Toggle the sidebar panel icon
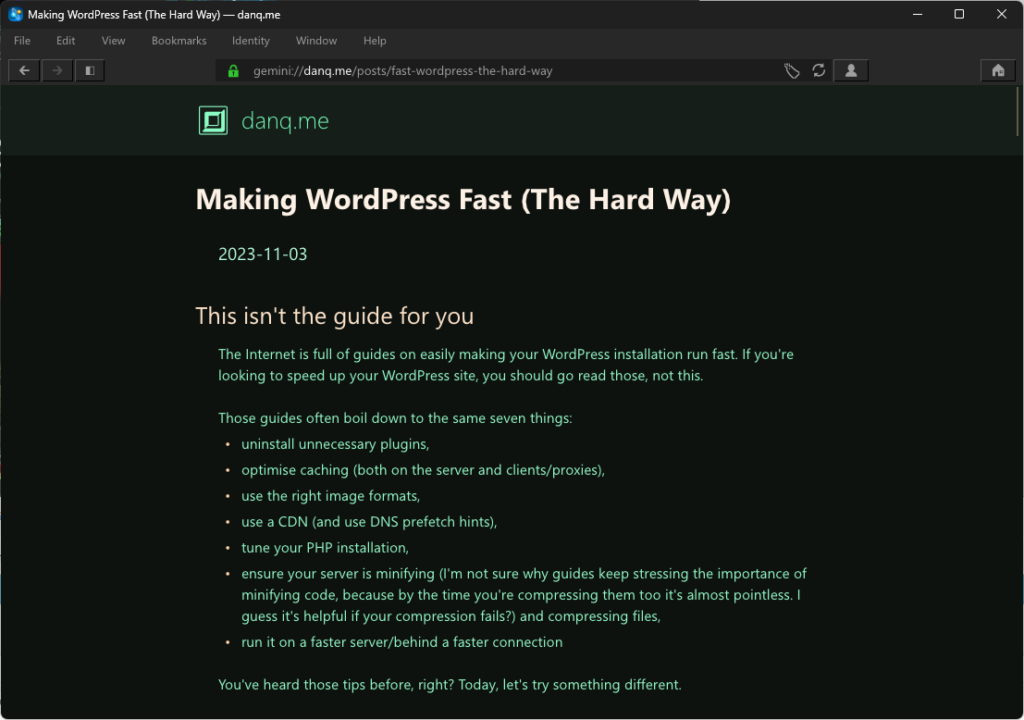The image size is (1024, 720). (89, 70)
